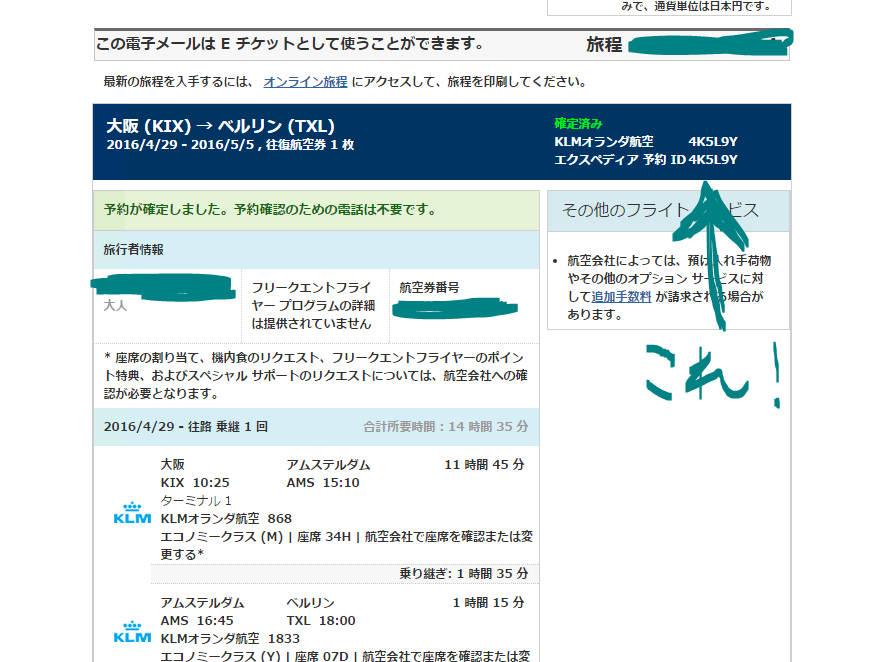Select KLMオランダ航空 confirmation code 4K5L9Y
Image resolution: width=873 pixels, height=662 pixels.
point(713,141)
